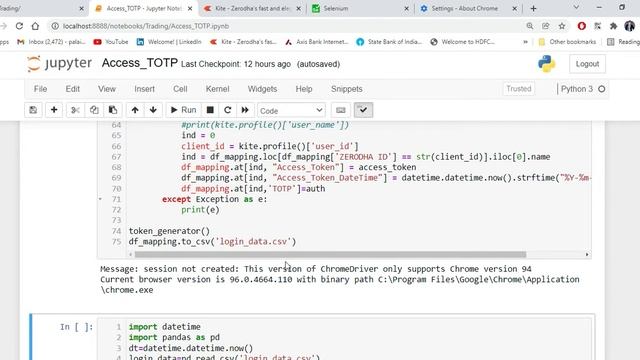Restart kernel and run all fast-forward icon
The width and height of the screenshot is (640, 360).
click(x=245, y=110)
